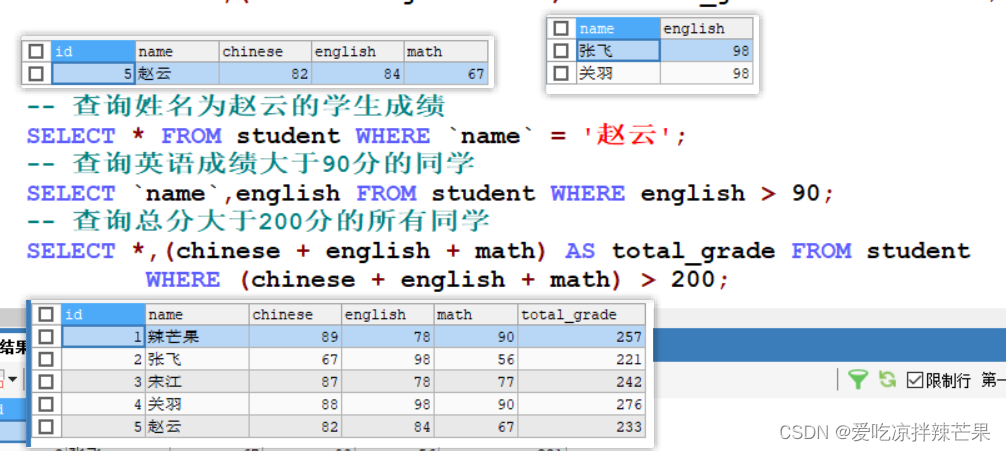
Task: Select 赵云 name cell in single-row table
Action: 177,74
